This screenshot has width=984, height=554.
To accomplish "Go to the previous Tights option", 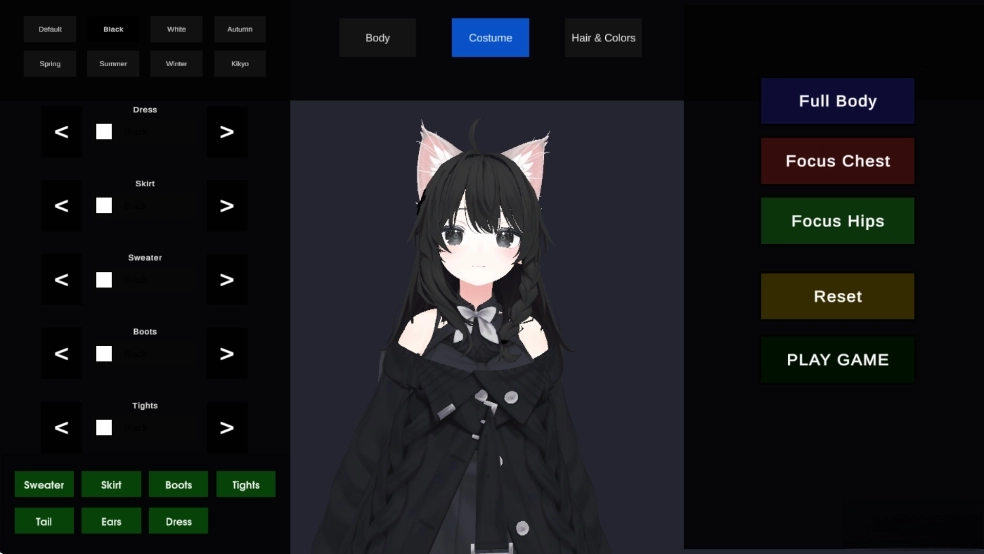I will [x=61, y=428].
